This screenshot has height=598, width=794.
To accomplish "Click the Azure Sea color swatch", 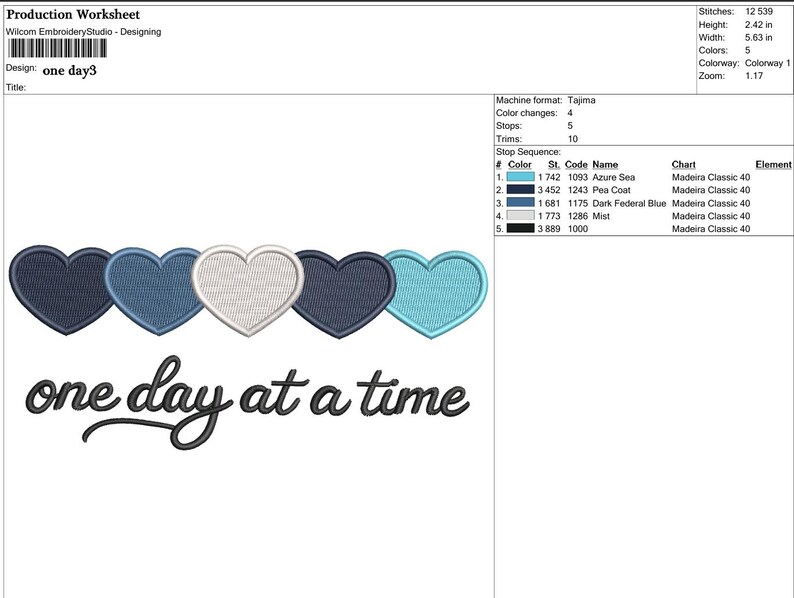I will tap(521, 177).
